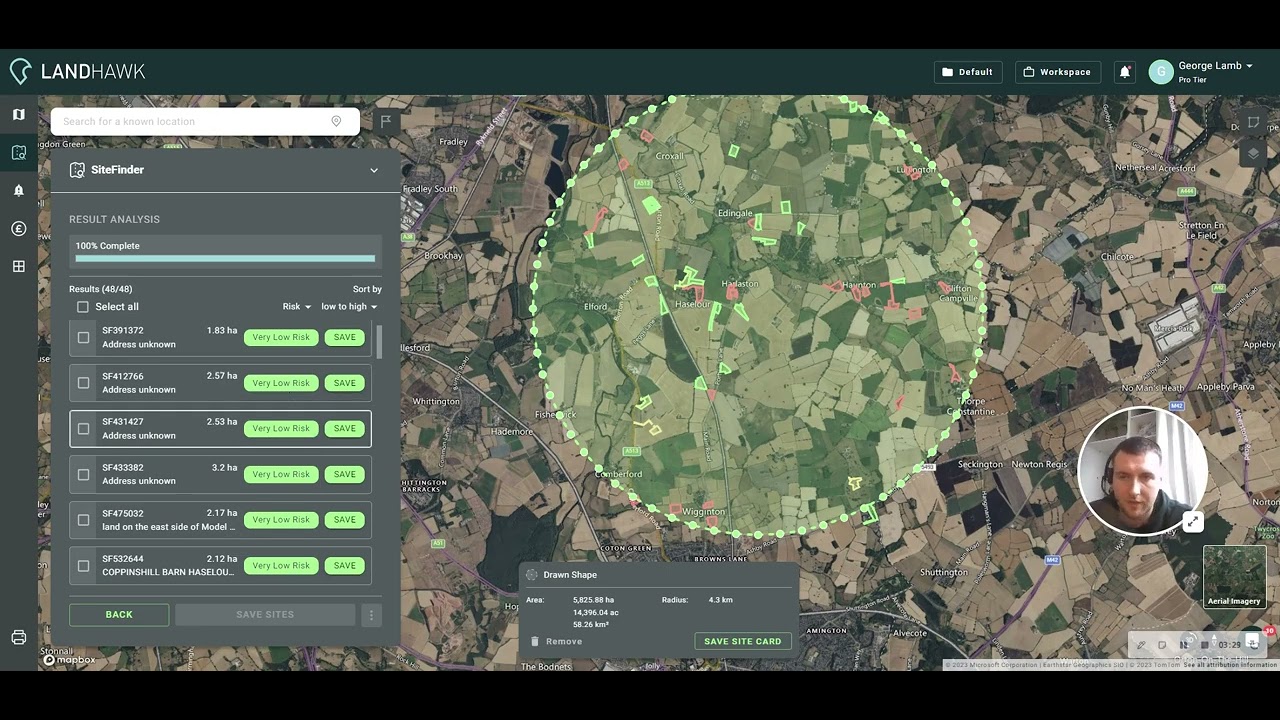Click the Drawn Shape card icon
Screen dimensions: 1280x720
532,575
